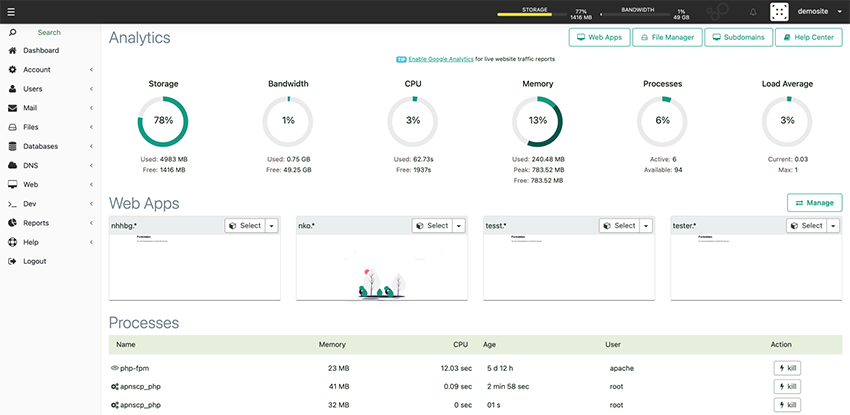Viewport: 850px width, 415px height.
Task: Click the DNS cloud icon
Action: [x=12, y=166]
